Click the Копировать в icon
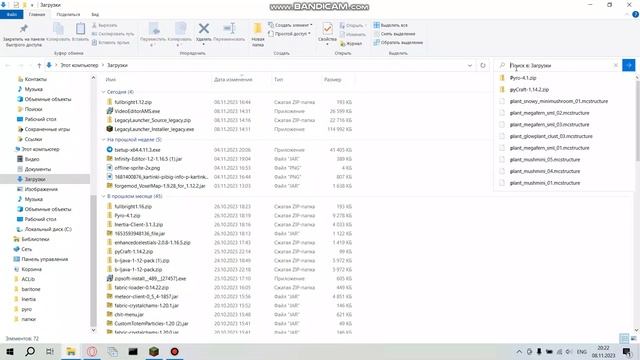 click(x=180, y=33)
